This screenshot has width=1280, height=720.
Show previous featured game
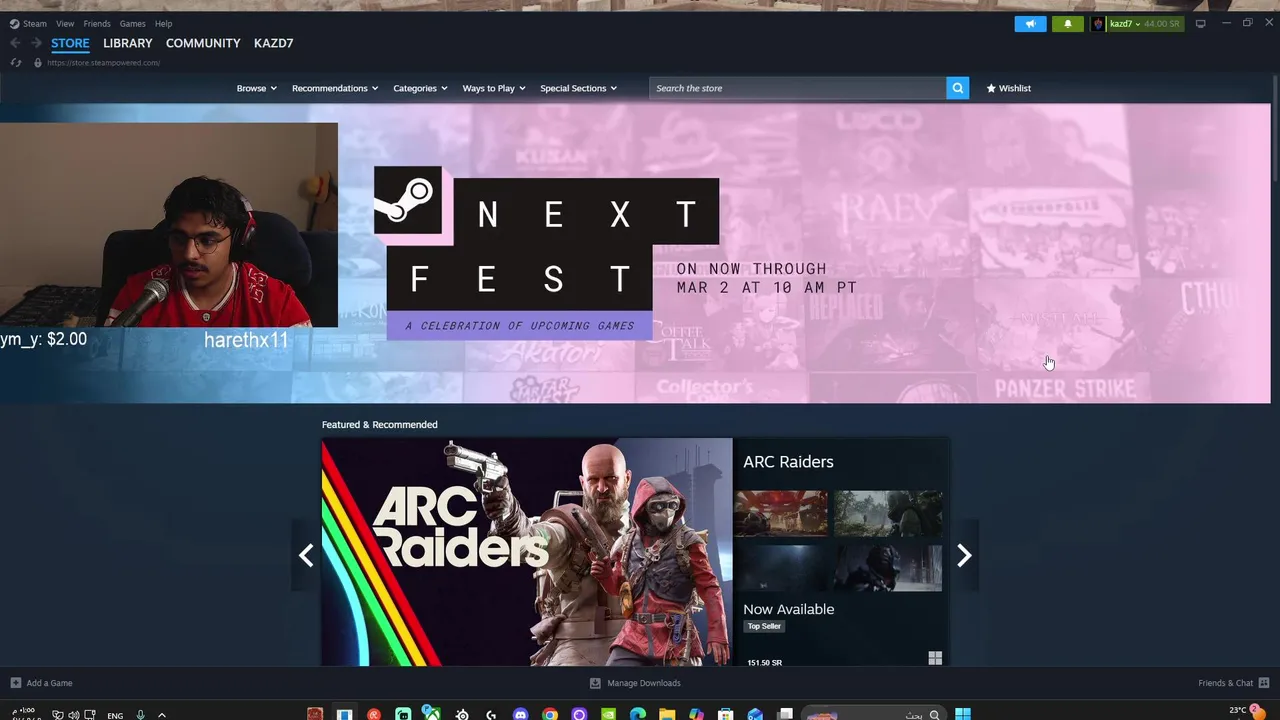[x=306, y=556]
